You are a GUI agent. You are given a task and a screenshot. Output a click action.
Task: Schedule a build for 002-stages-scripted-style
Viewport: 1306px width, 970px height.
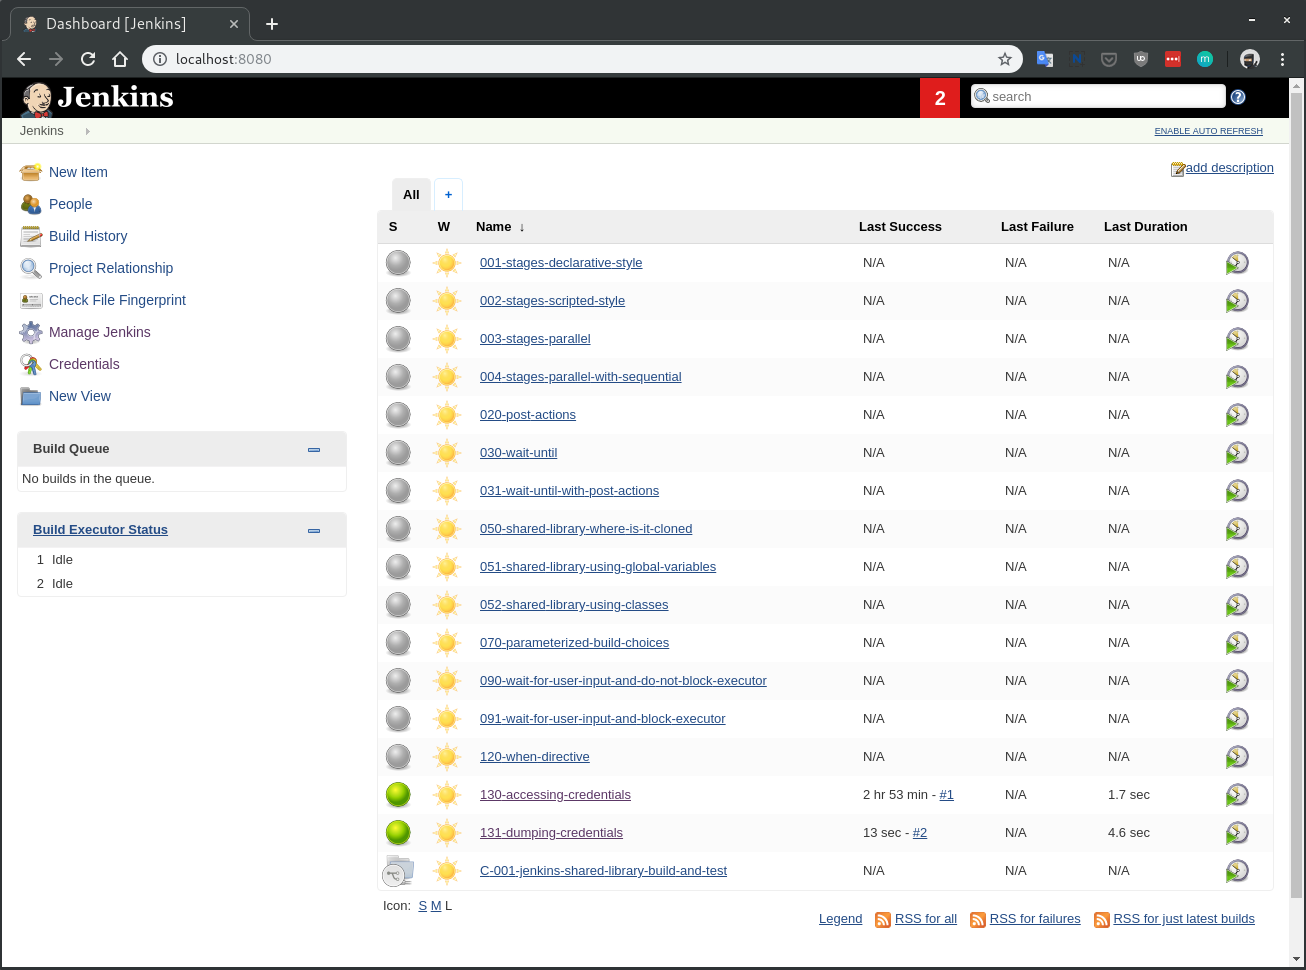tap(1237, 301)
